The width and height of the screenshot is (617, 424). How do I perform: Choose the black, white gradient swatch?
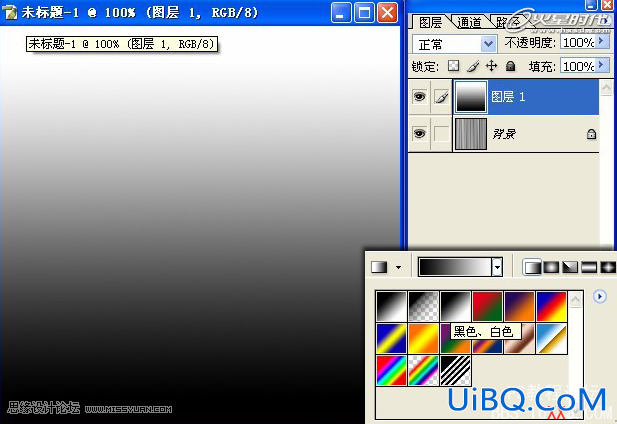(455, 307)
